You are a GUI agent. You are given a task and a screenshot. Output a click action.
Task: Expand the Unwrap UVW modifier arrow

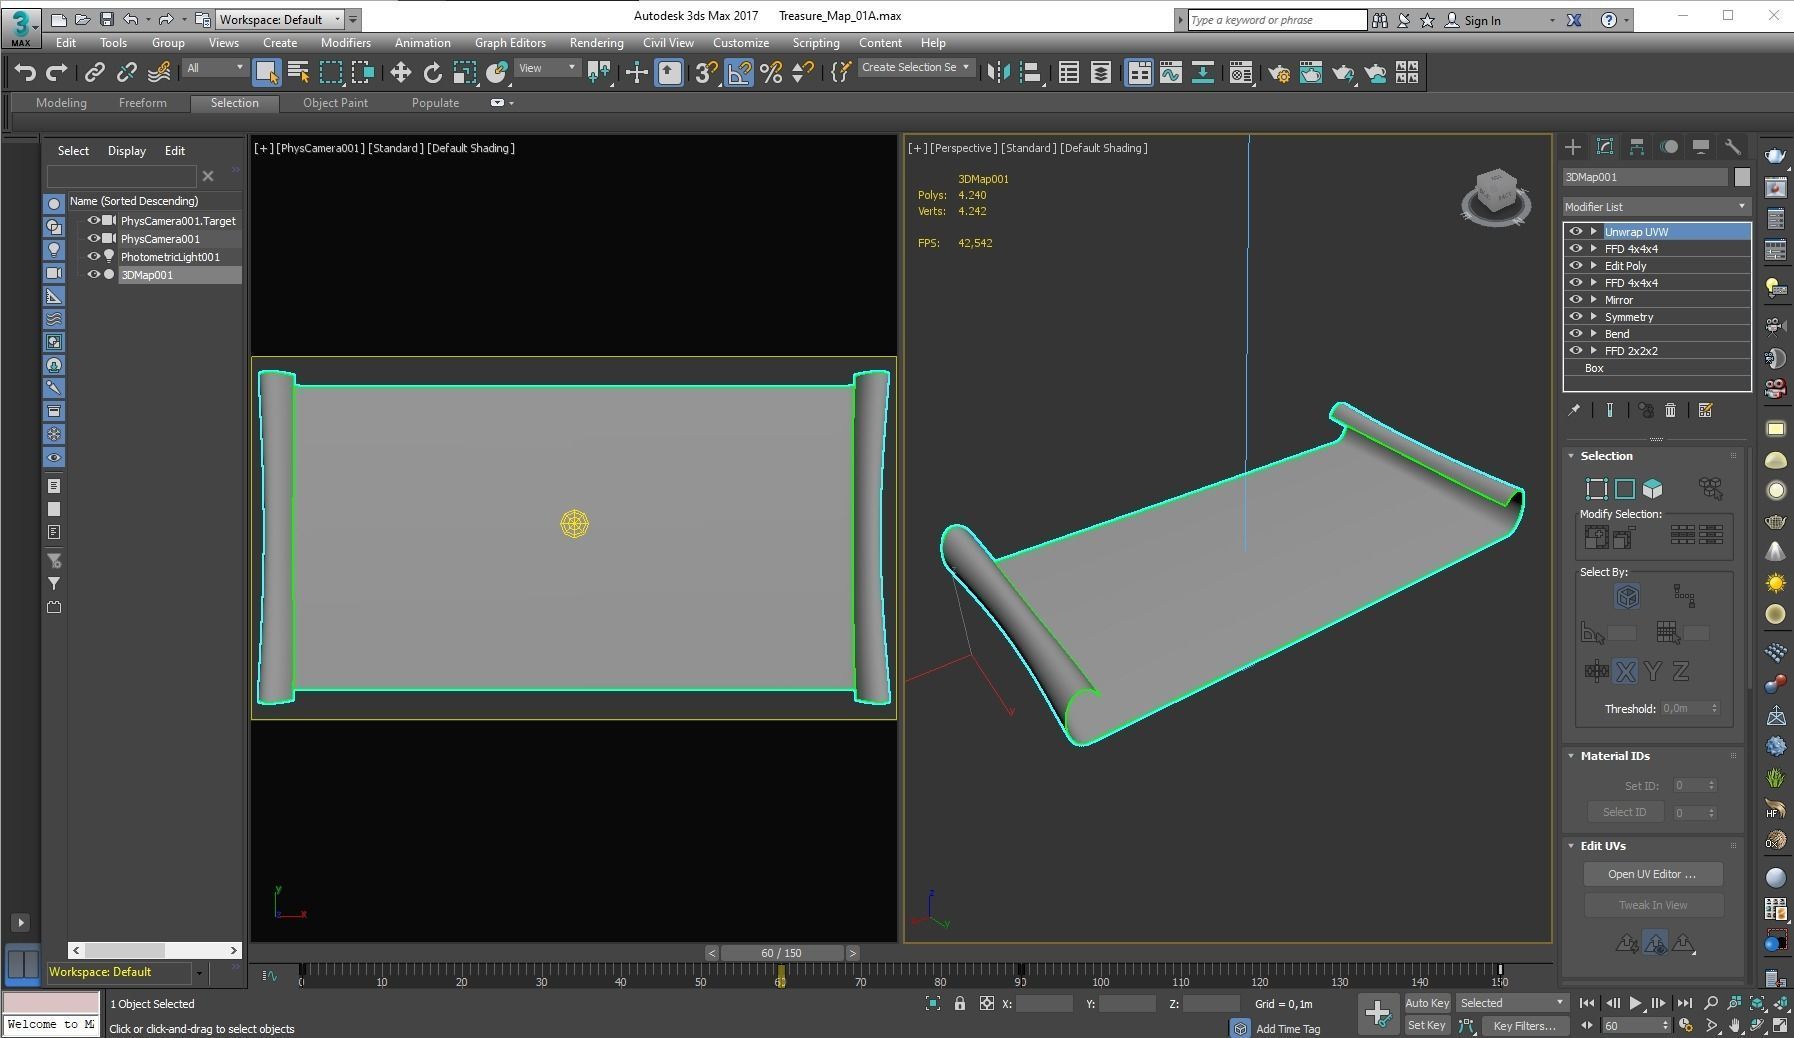1594,232
